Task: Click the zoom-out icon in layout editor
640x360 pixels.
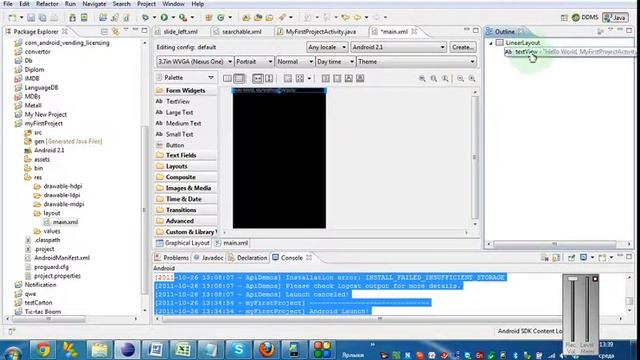Action: click(x=460, y=78)
